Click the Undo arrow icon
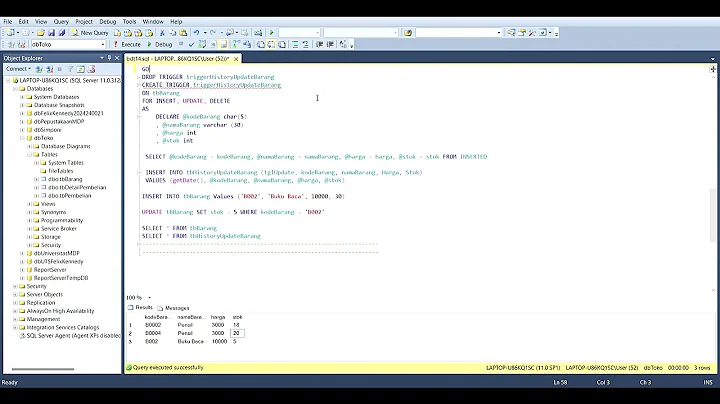Screen dimensions: 720x404 (197, 33)
